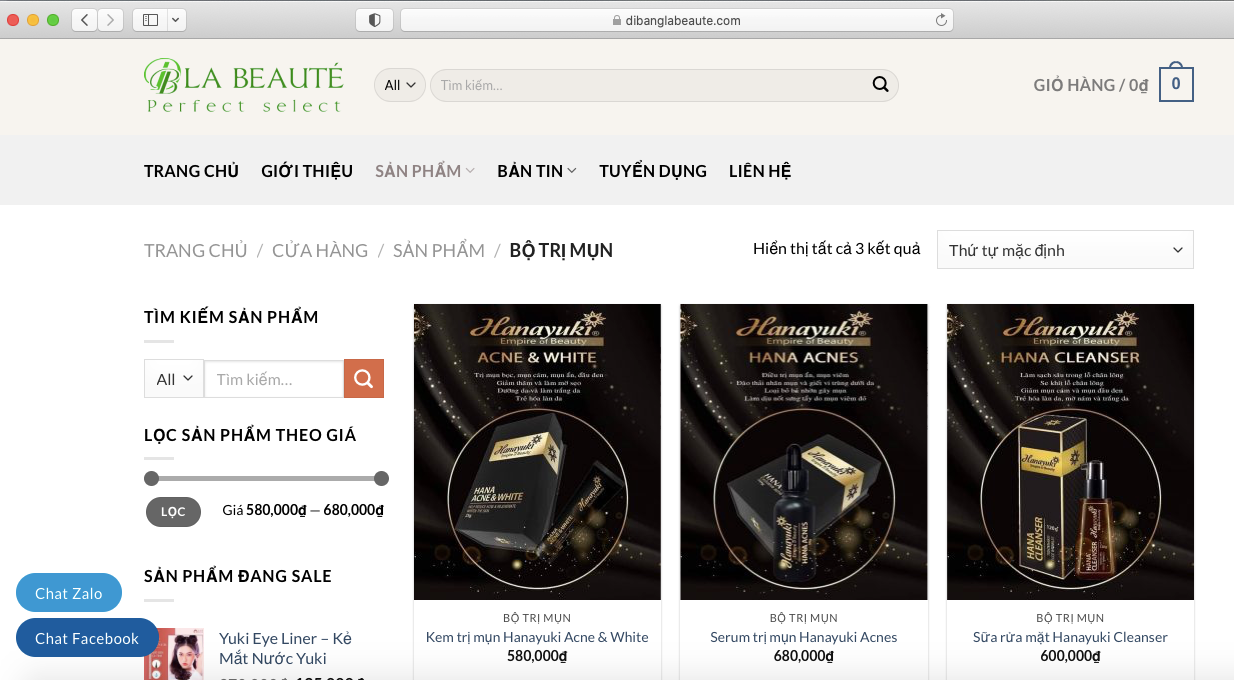Open Kem trị mụn Hanayuki Acne & White link
The height and width of the screenshot is (680, 1234).
[x=537, y=637]
